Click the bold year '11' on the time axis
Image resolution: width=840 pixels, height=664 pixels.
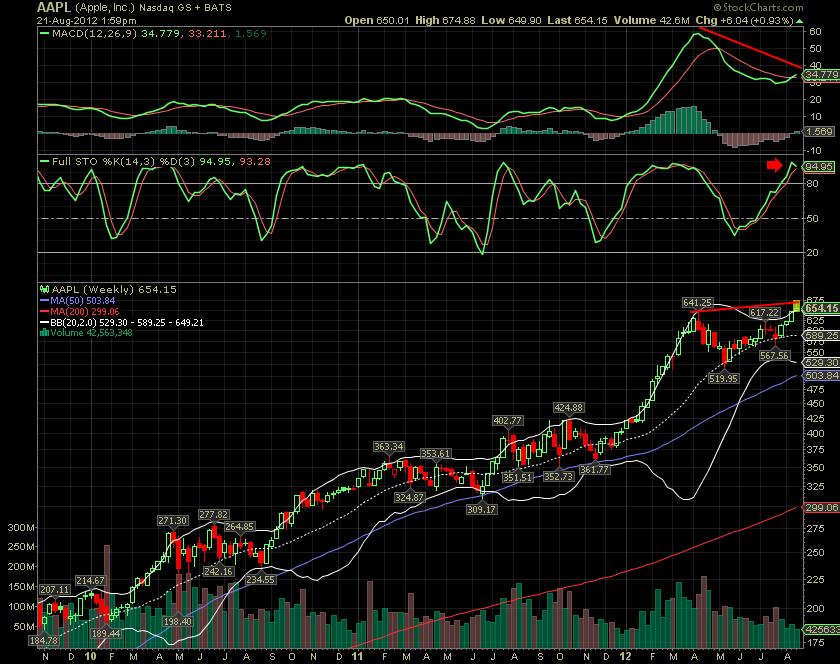point(357,656)
